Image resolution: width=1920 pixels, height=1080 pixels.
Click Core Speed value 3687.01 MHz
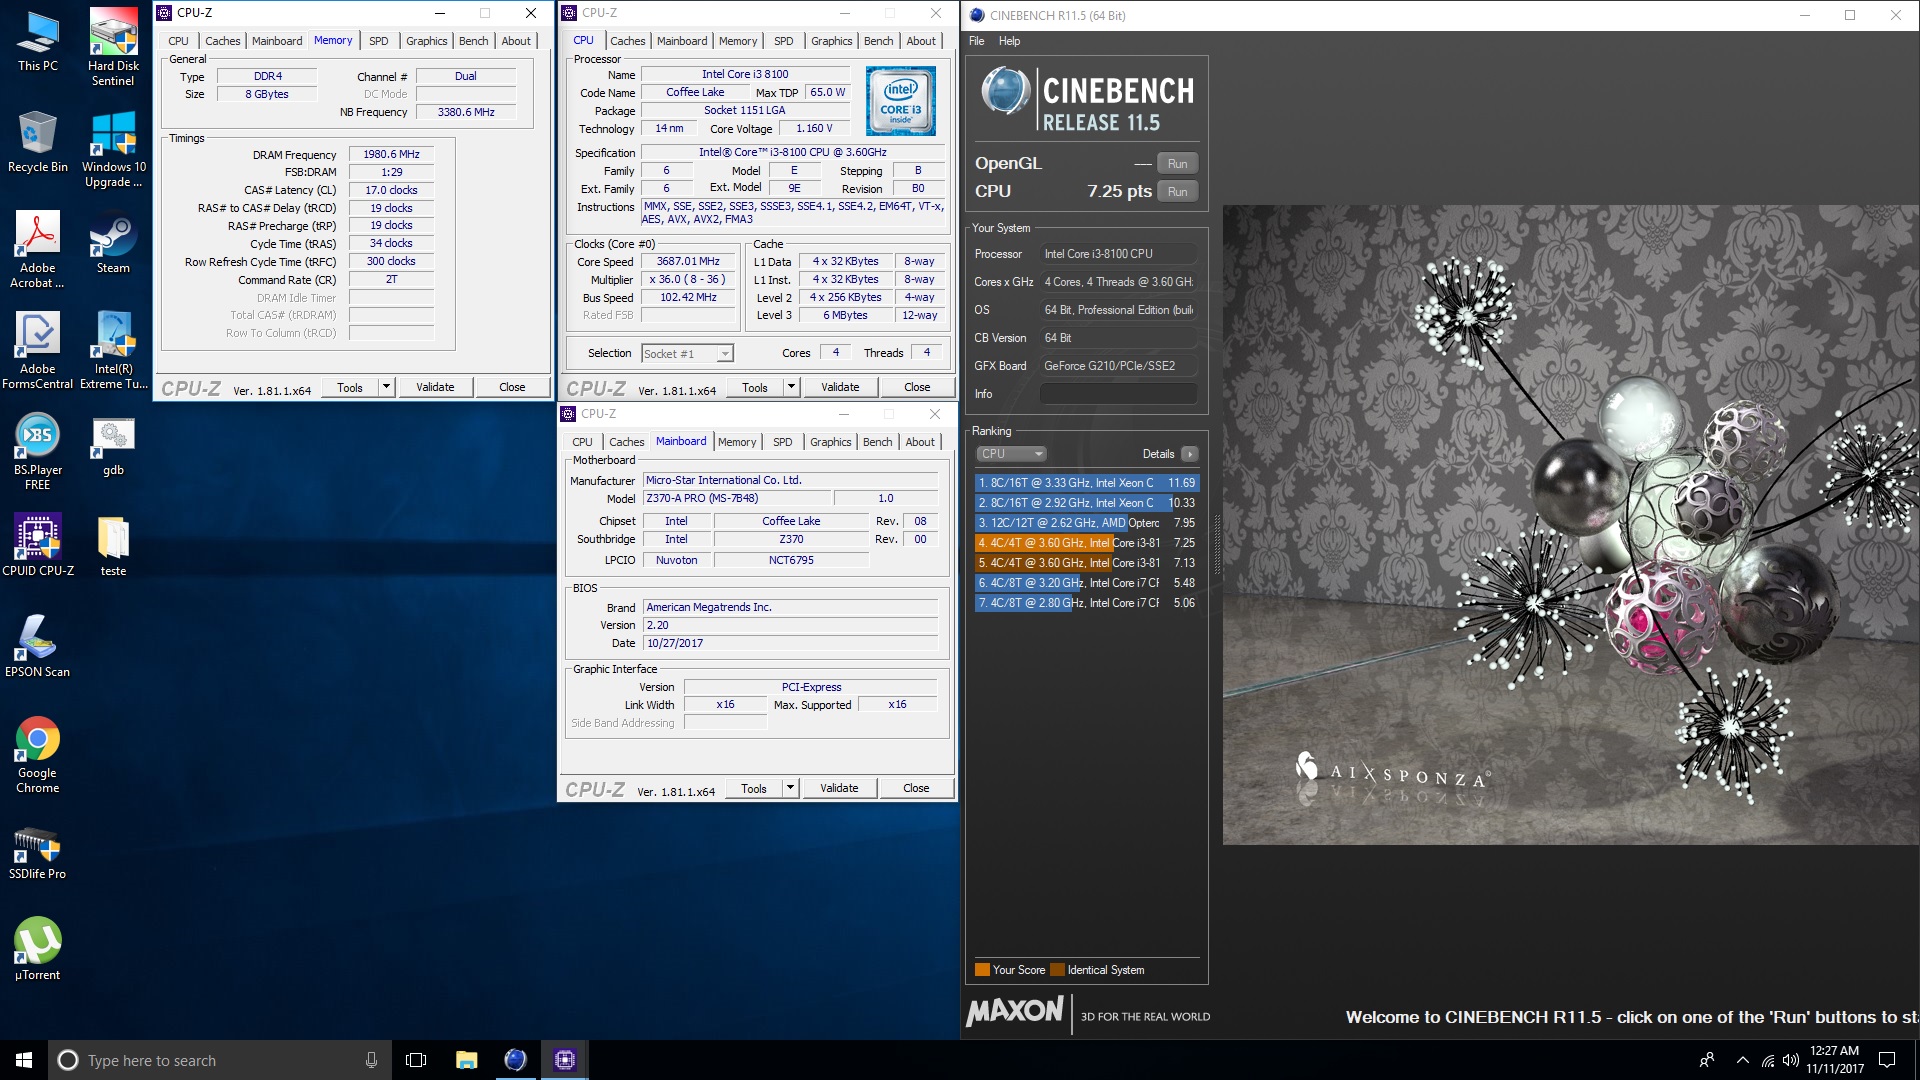pos(688,261)
